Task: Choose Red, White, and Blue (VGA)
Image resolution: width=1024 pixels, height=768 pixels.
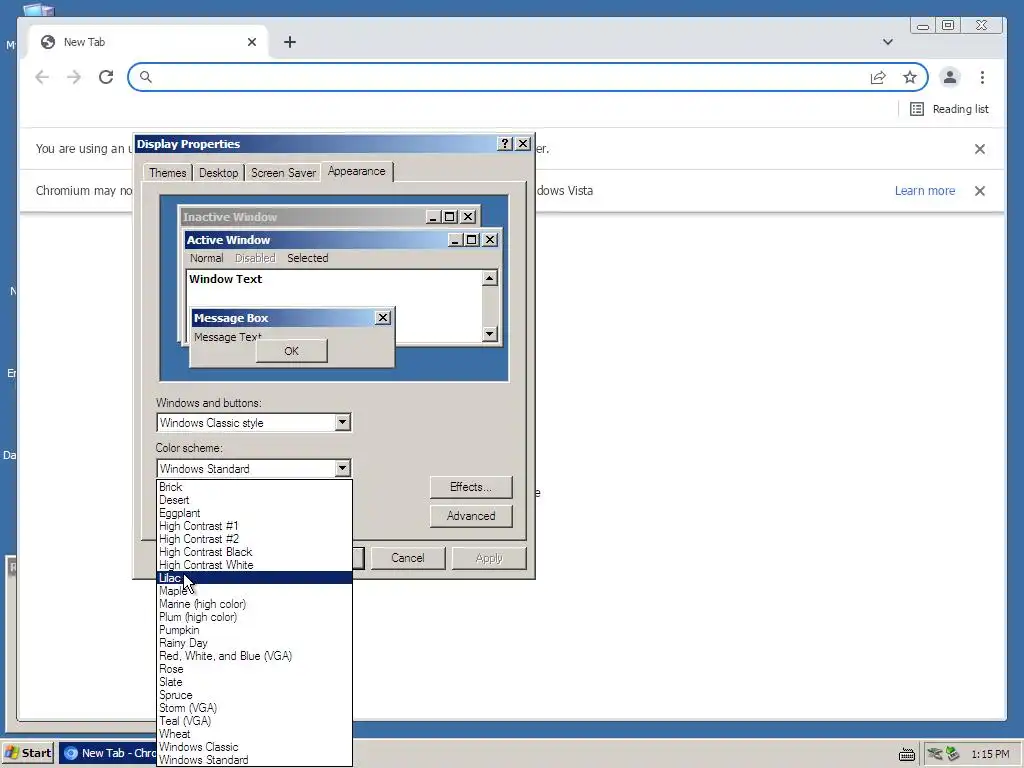Action: pyautogui.click(x=255, y=656)
